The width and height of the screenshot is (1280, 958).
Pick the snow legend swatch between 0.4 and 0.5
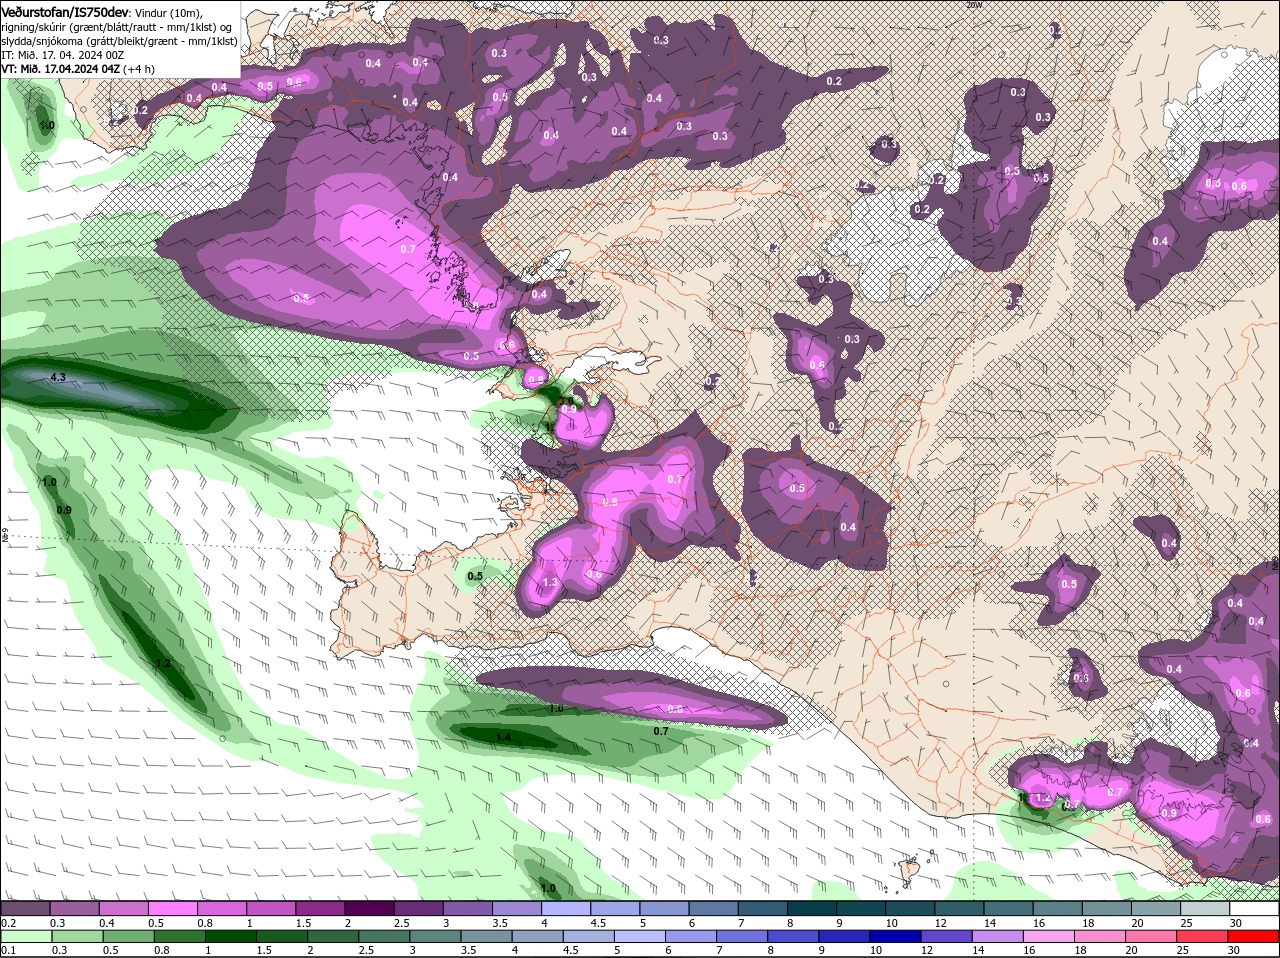tap(123, 909)
